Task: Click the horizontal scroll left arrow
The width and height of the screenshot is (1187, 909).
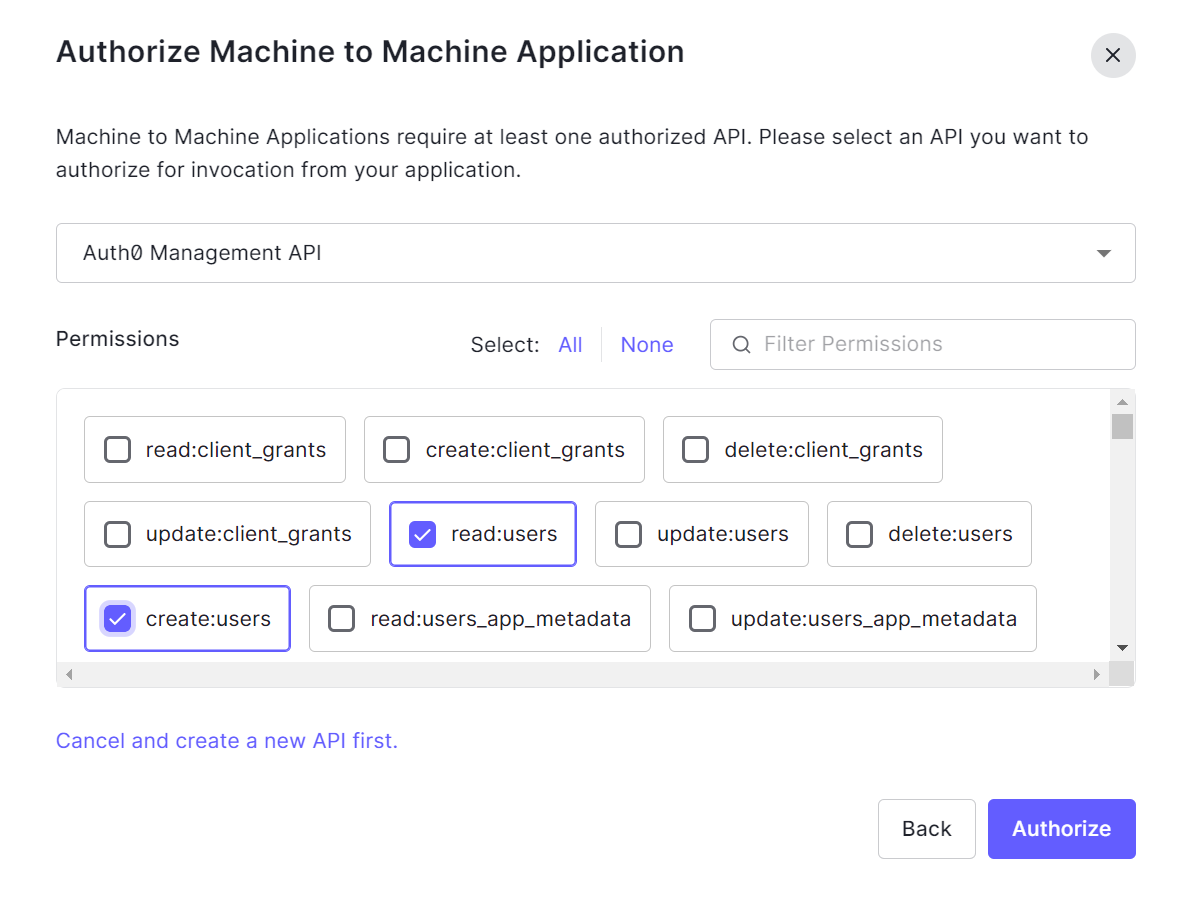Action: click(x=69, y=674)
